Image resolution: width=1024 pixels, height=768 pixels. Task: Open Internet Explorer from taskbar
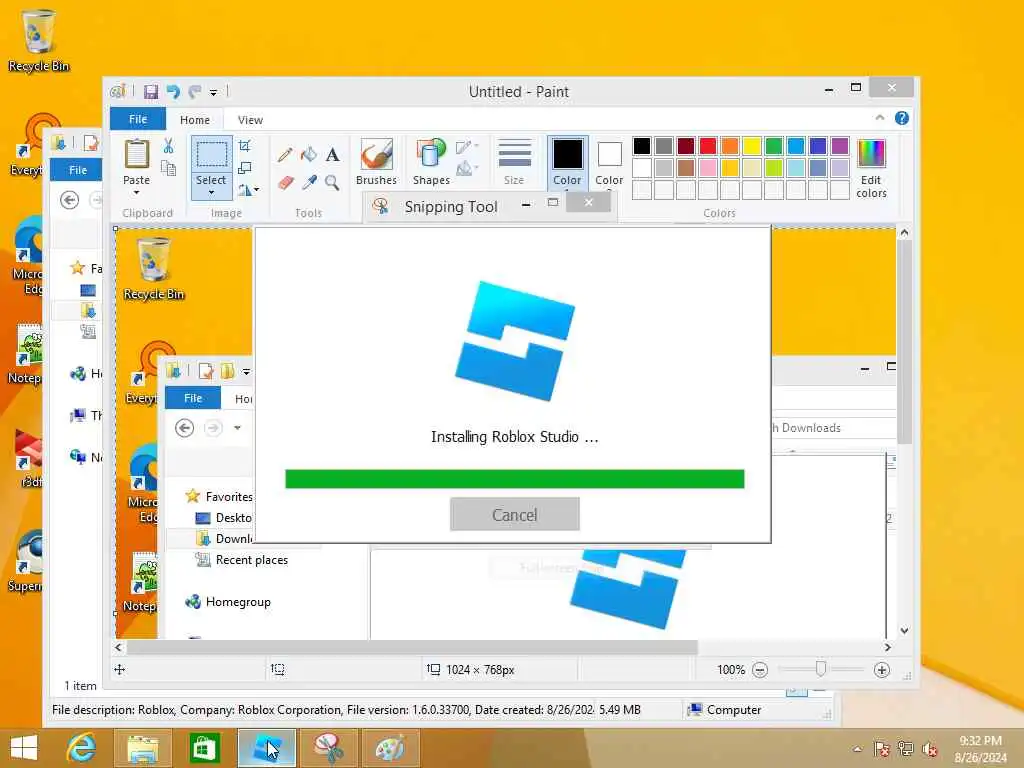pos(81,748)
